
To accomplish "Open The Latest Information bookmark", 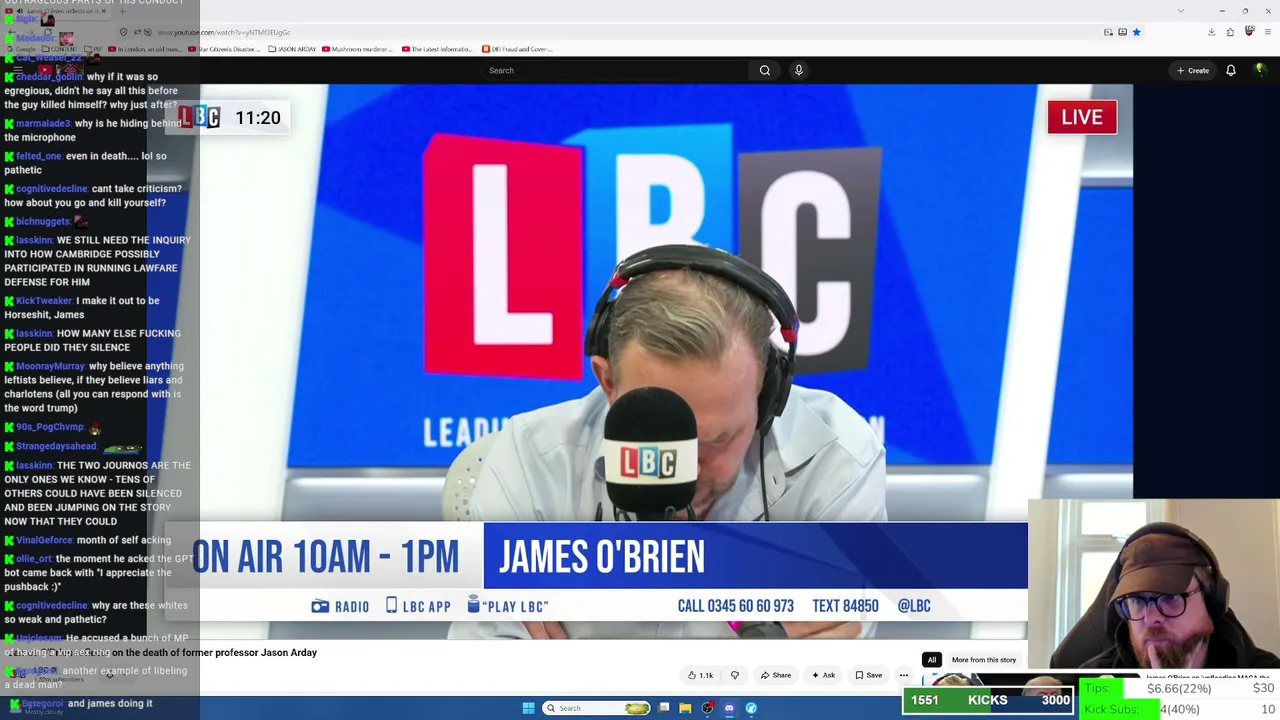I will [x=436, y=49].
